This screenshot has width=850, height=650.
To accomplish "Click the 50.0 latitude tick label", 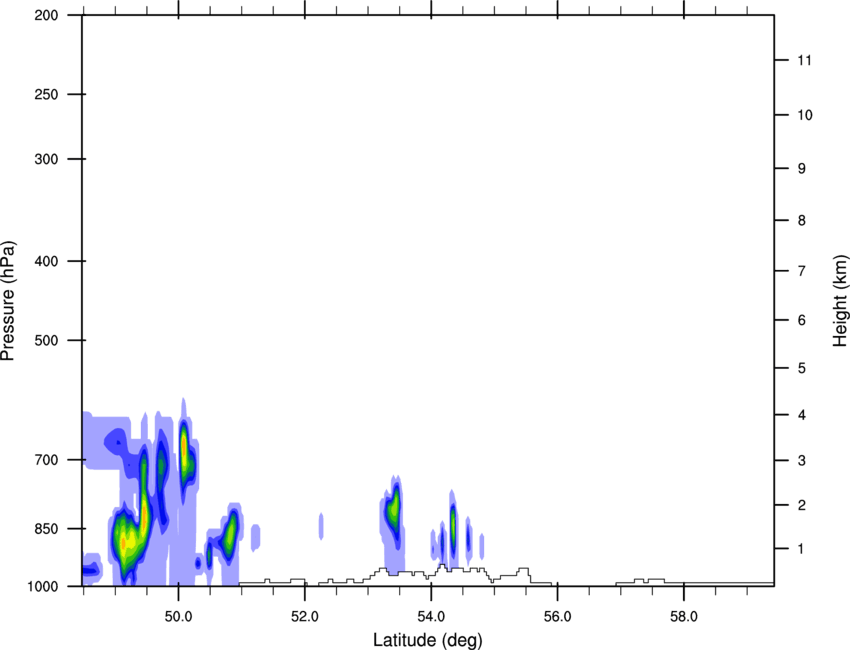I will (178, 617).
